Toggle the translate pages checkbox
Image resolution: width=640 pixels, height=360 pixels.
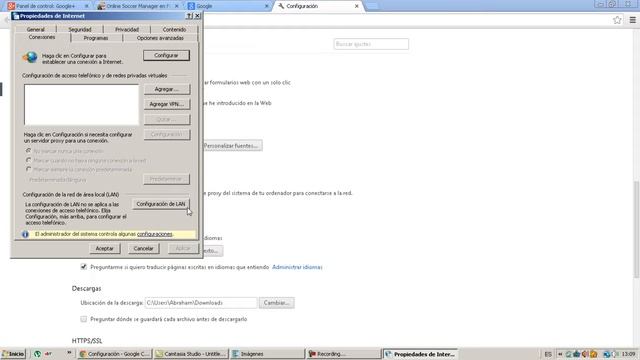(84, 267)
